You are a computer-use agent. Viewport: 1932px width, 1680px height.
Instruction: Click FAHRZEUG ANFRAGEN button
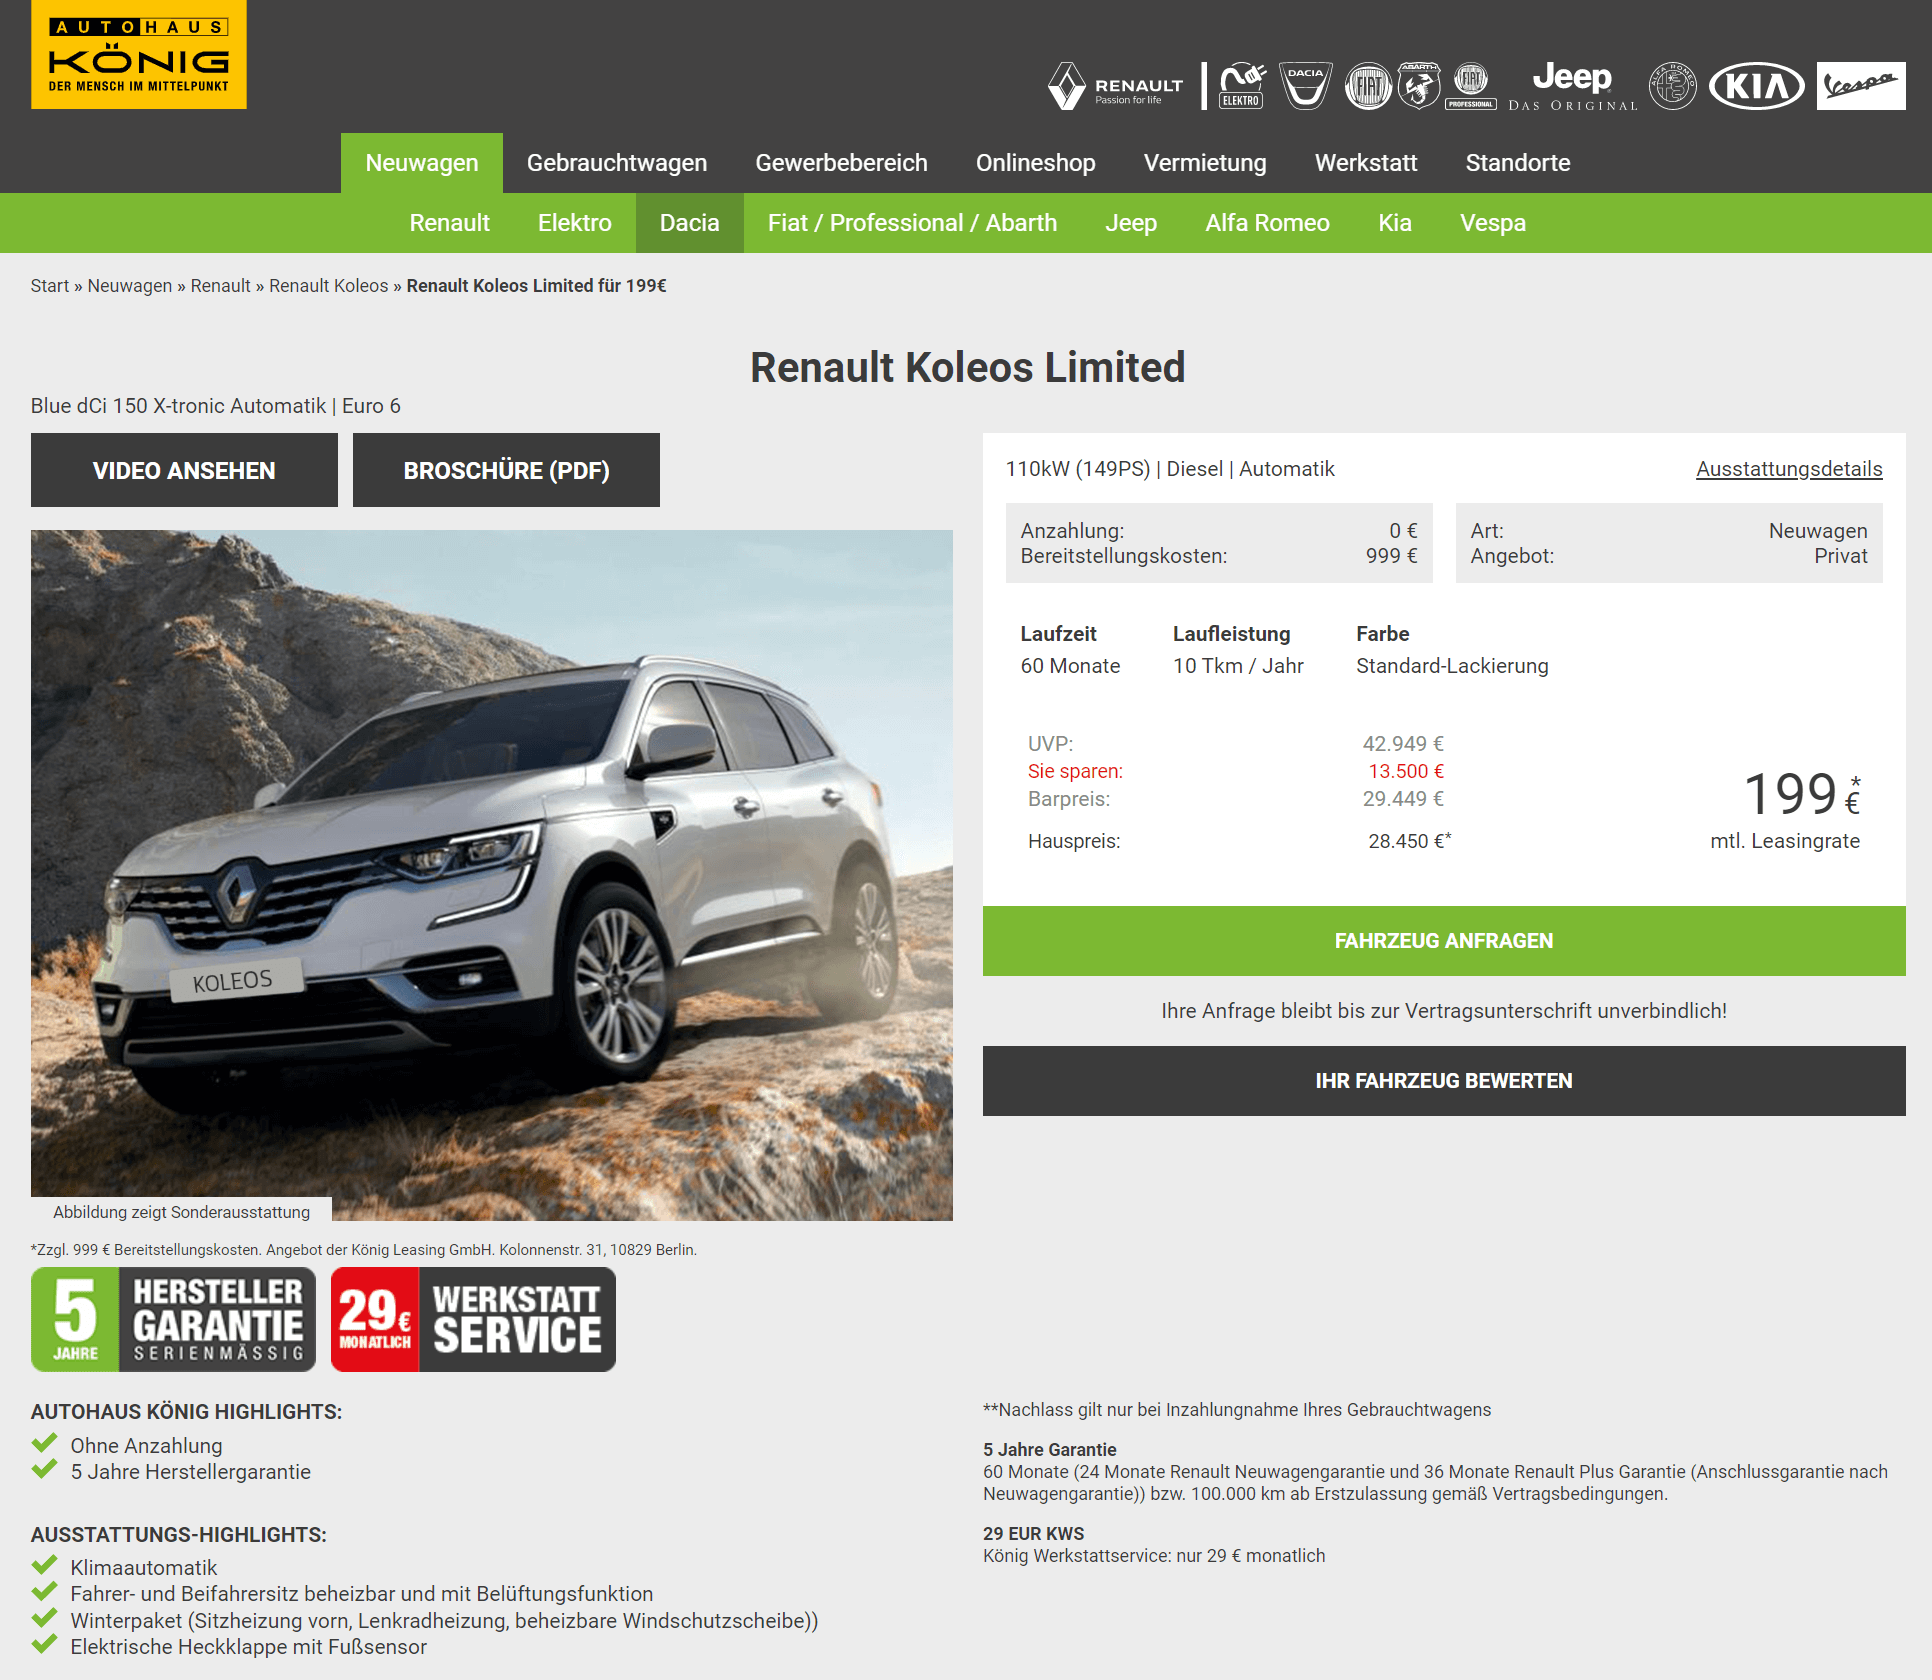[1444, 941]
